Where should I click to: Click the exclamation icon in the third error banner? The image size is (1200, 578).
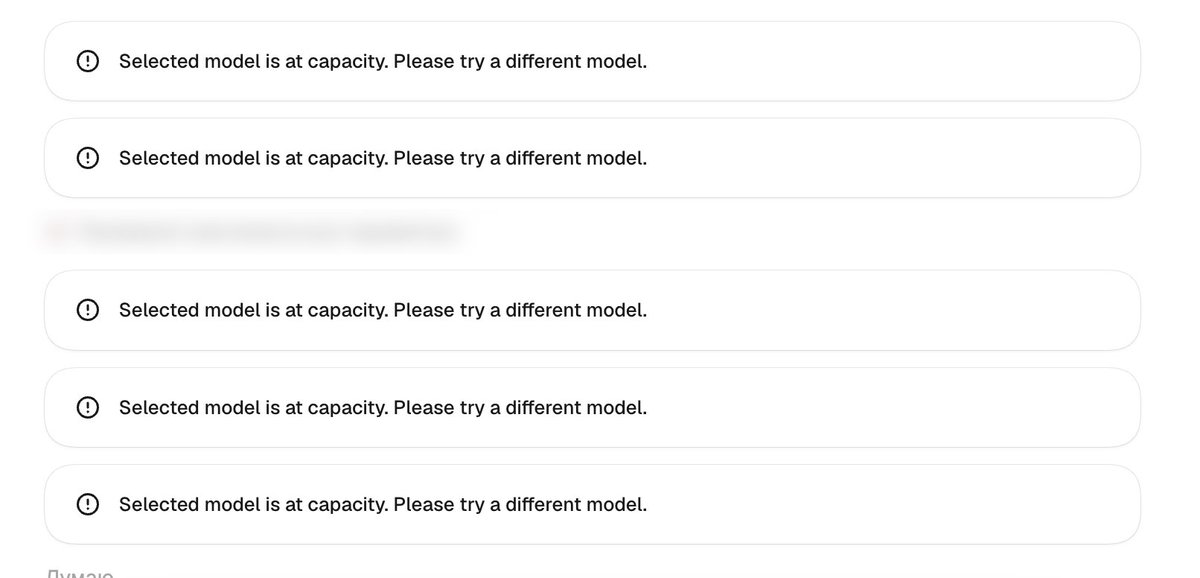88,310
